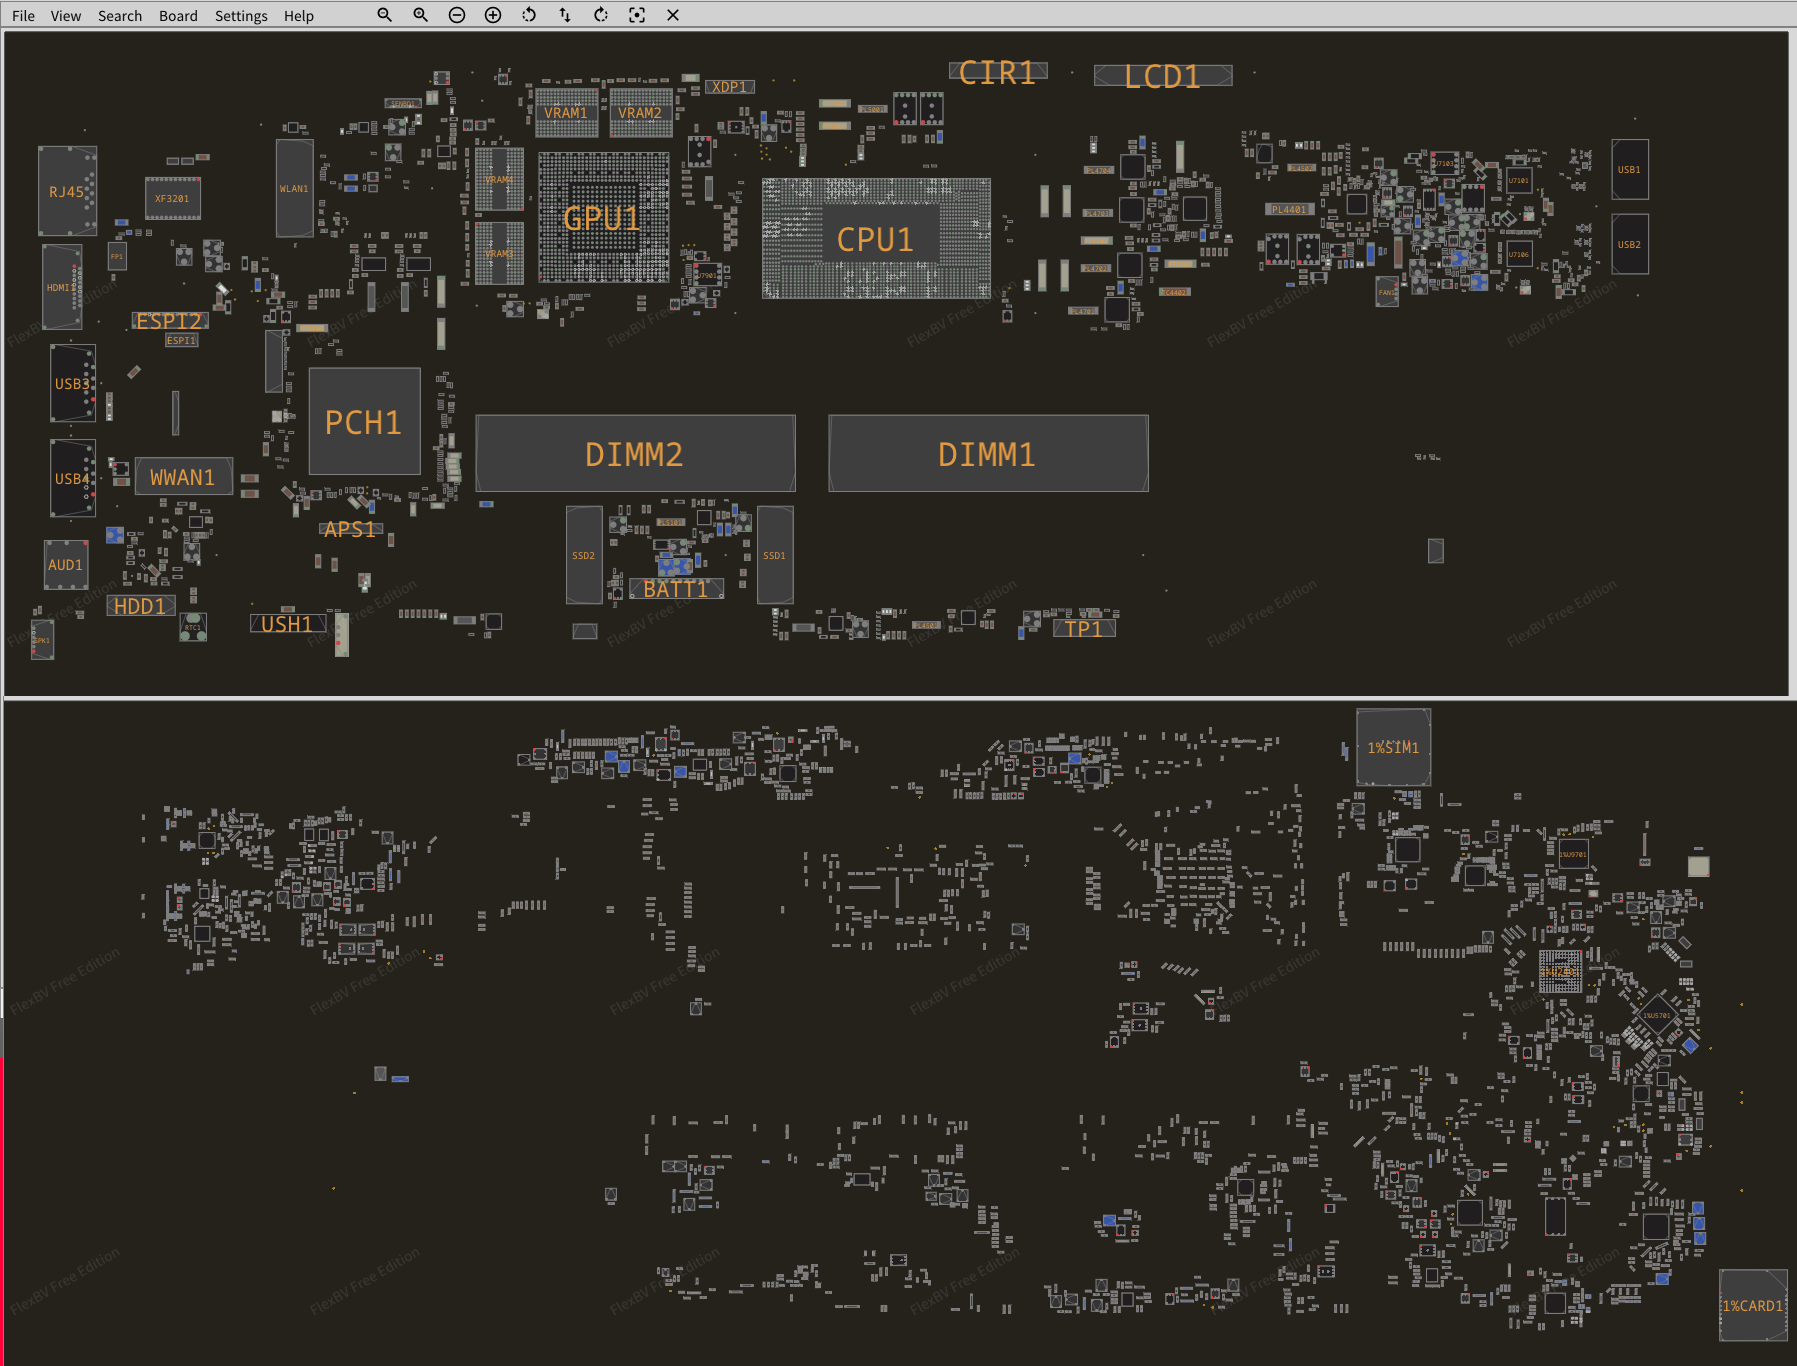The image size is (1797, 1366).
Task: Click the zoom out magnifier icon
Action: pyautogui.click(x=384, y=15)
